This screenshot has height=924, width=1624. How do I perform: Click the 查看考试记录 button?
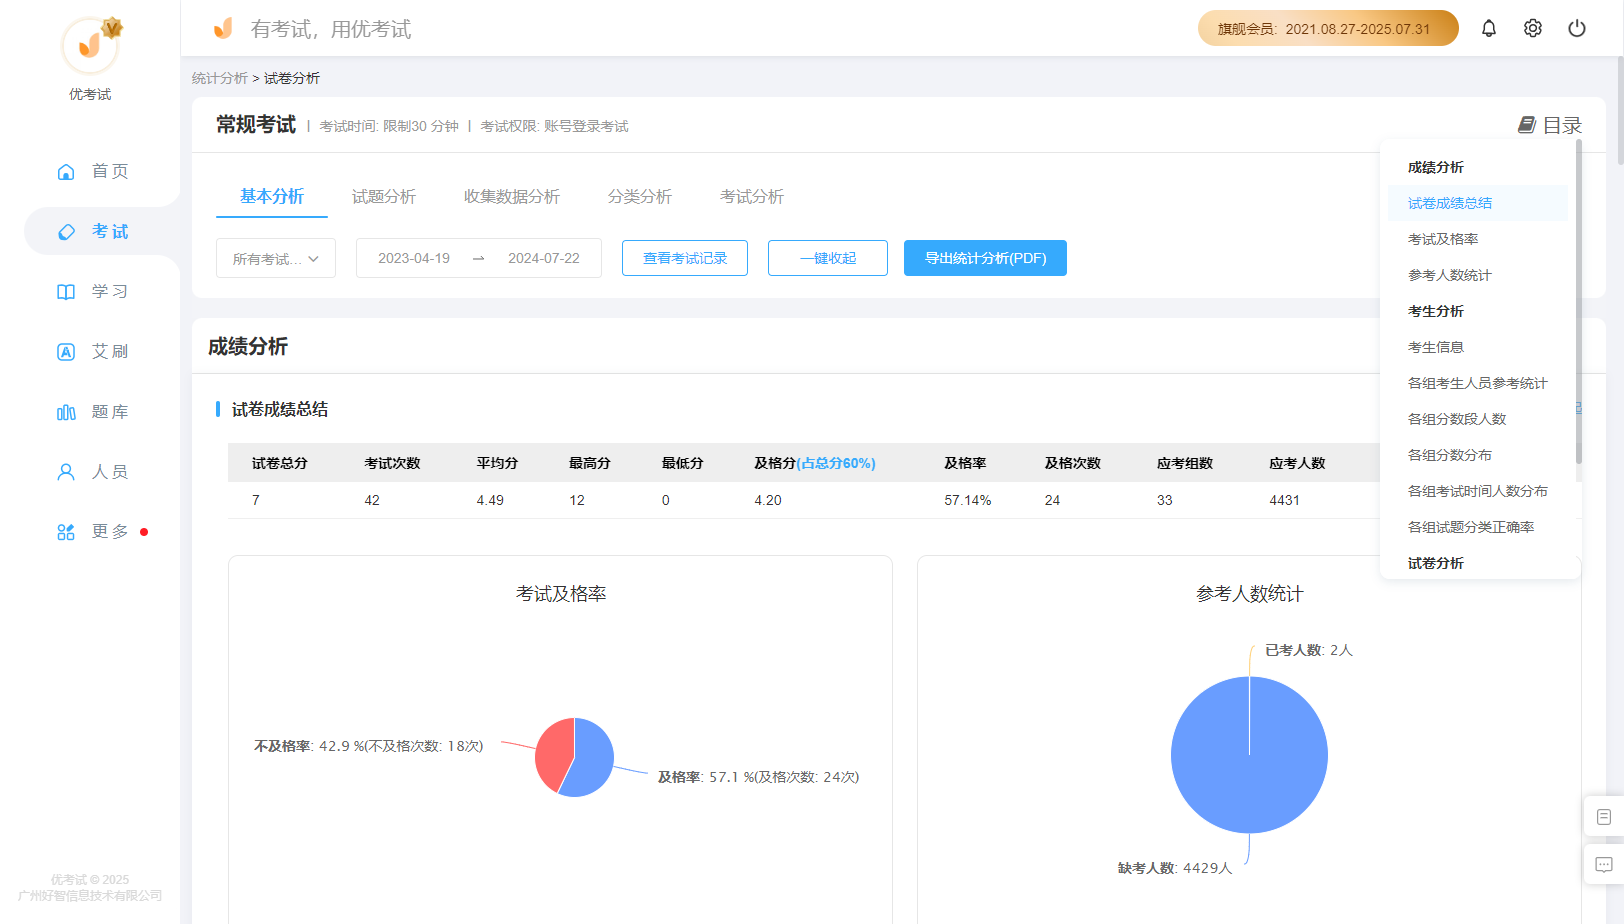pos(685,258)
